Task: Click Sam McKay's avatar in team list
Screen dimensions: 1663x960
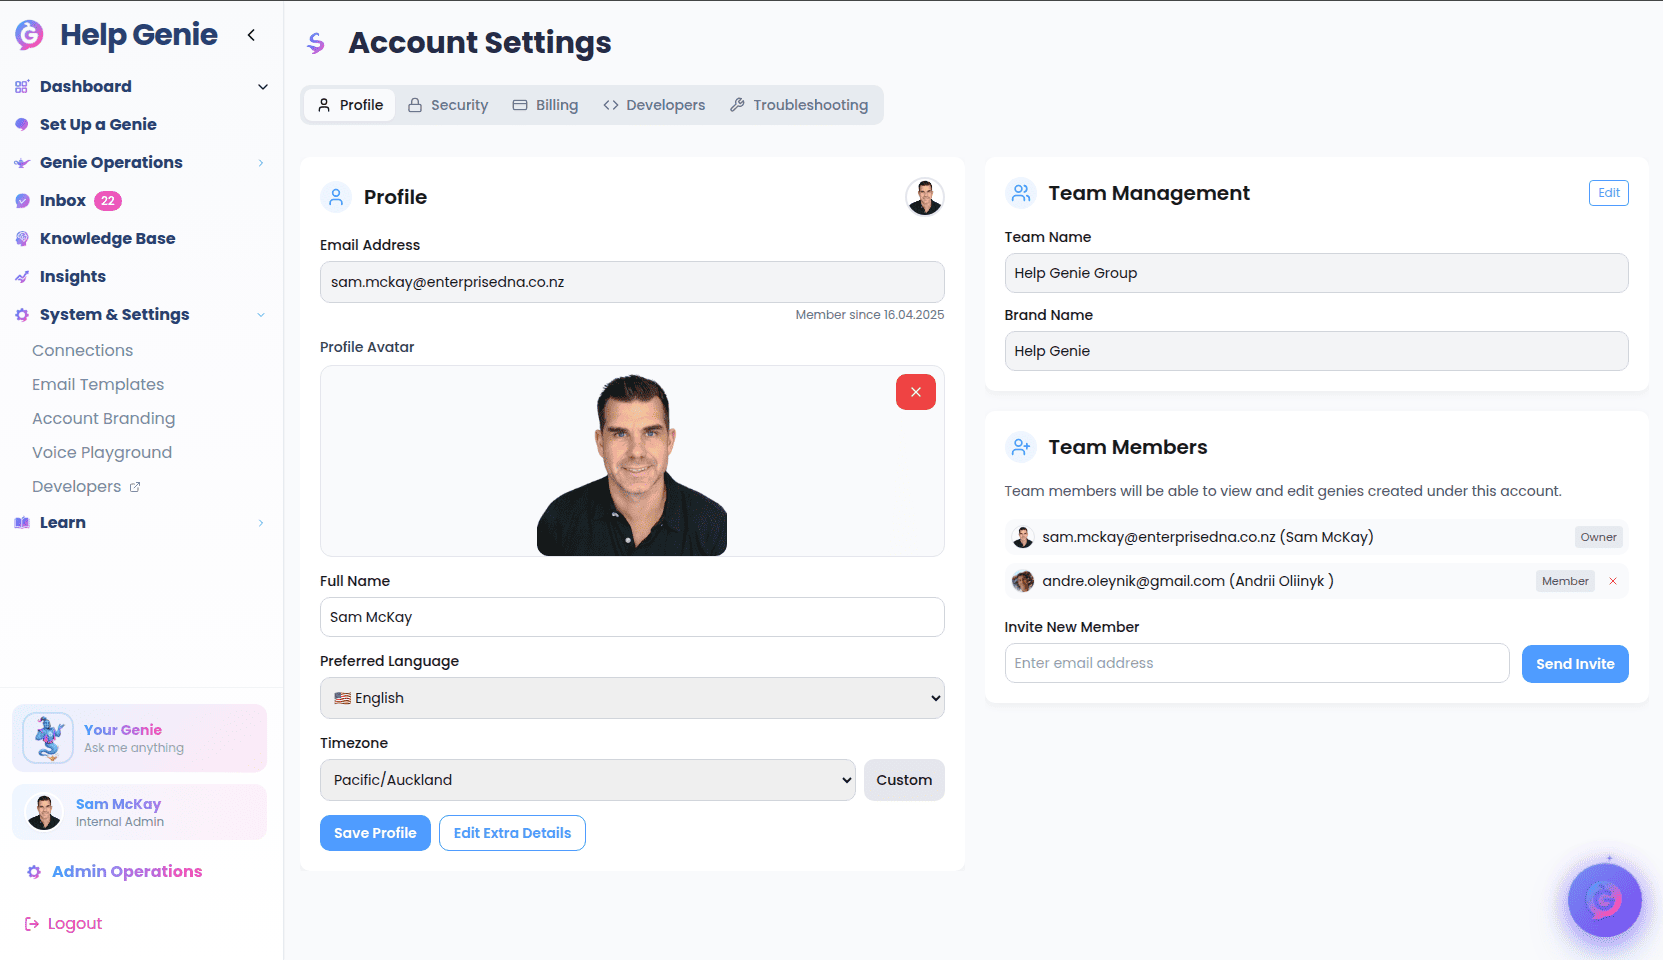Action: pyautogui.click(x=1023, y=537)
